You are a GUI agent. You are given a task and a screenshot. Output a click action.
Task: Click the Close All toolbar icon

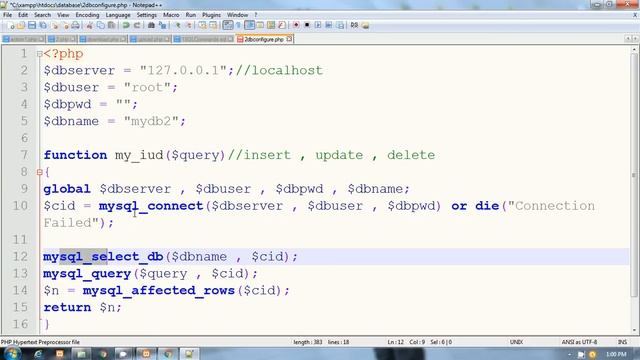tap(65, 25)
